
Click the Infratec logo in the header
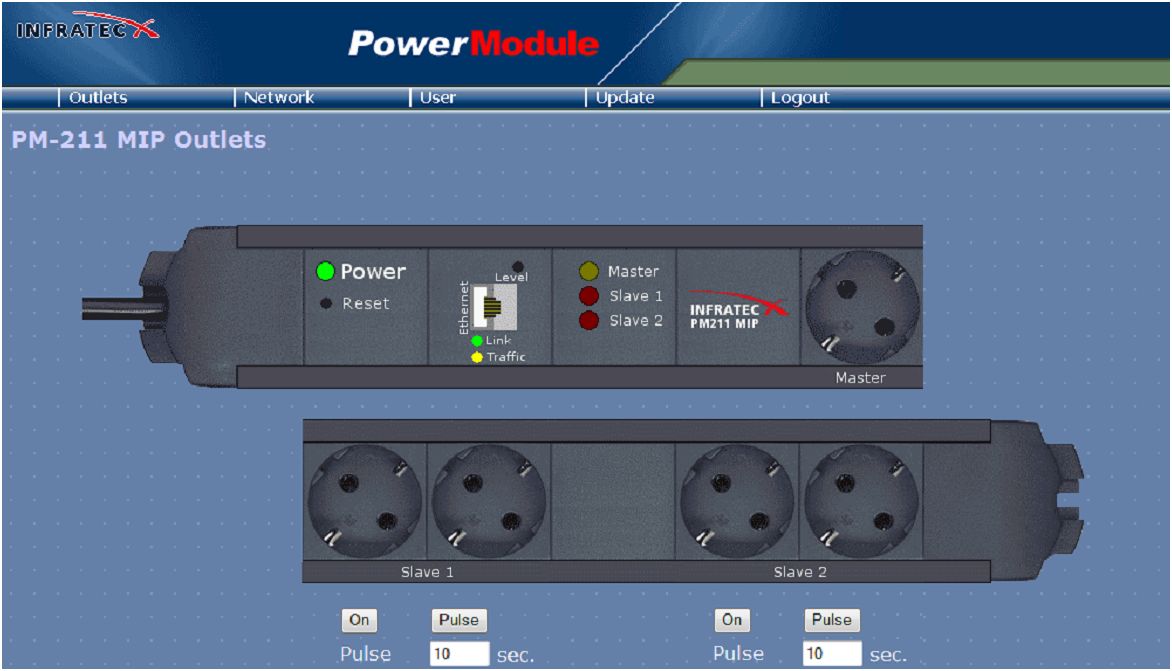point(87,27)
